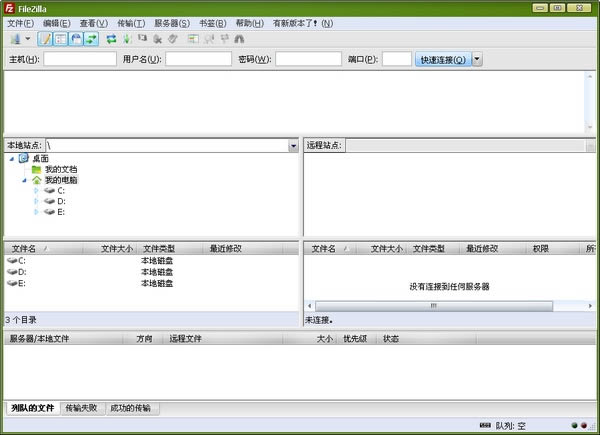
Task: Click the 远程站点 path field
Action: coord(466,146)
